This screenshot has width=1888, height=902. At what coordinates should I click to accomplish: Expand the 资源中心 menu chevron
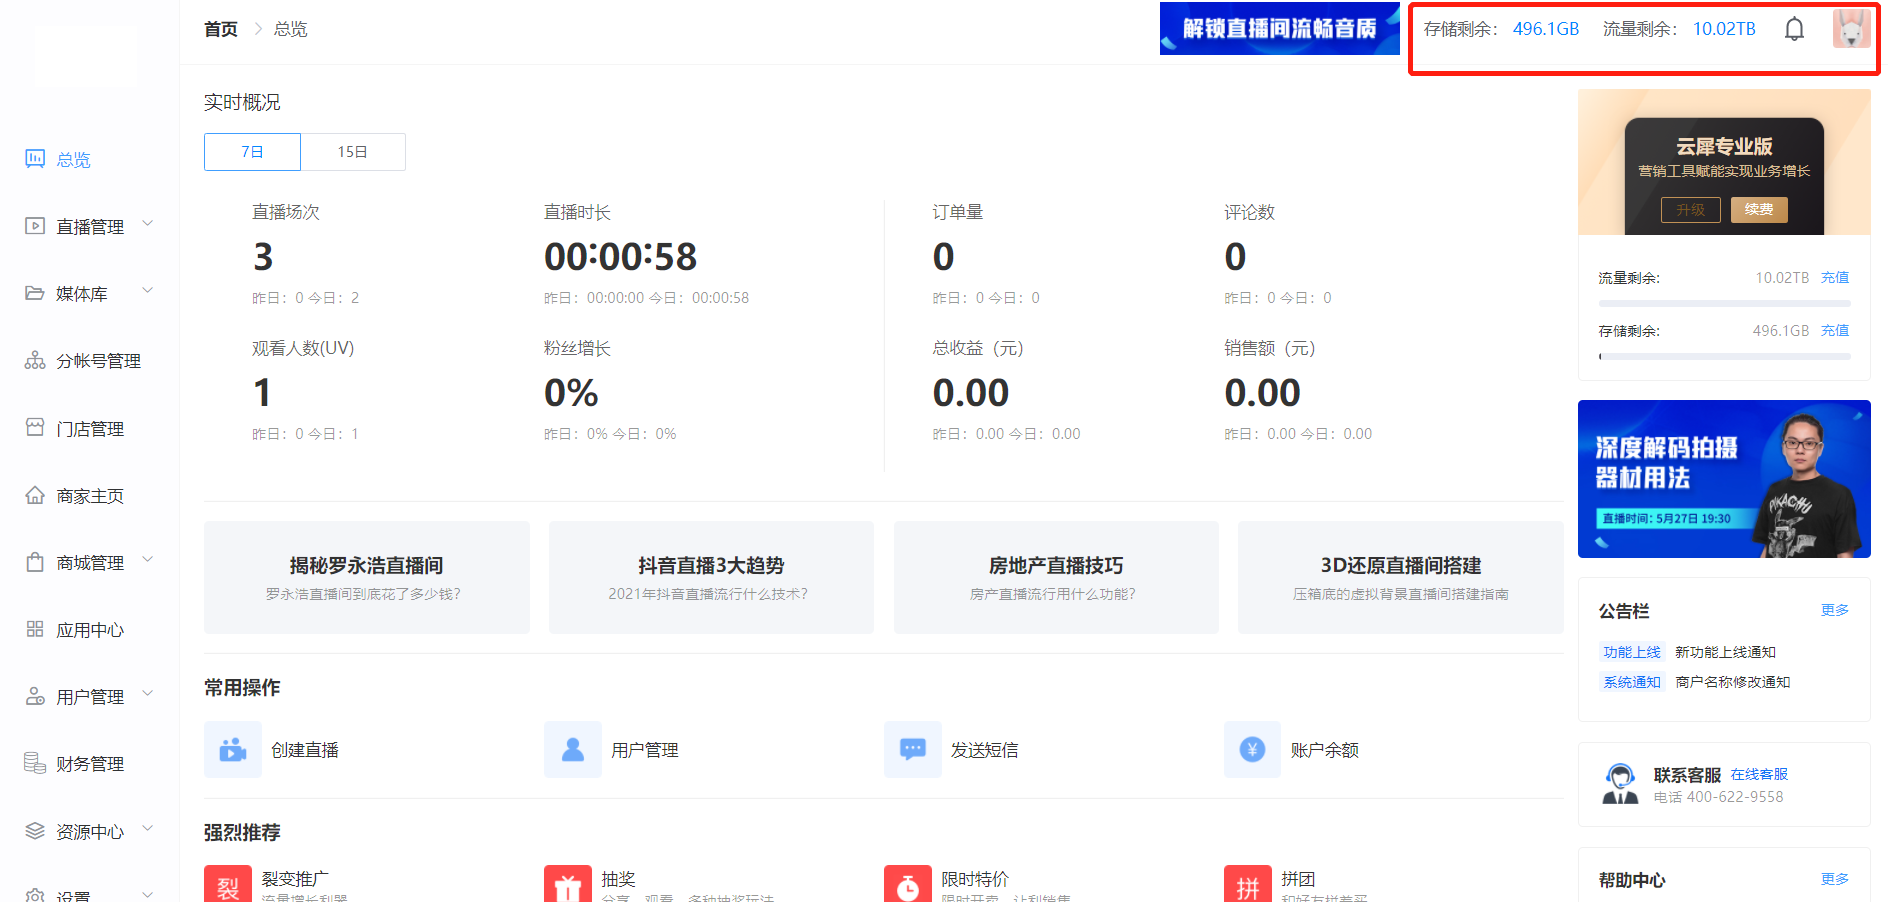[x=148, y=829]
